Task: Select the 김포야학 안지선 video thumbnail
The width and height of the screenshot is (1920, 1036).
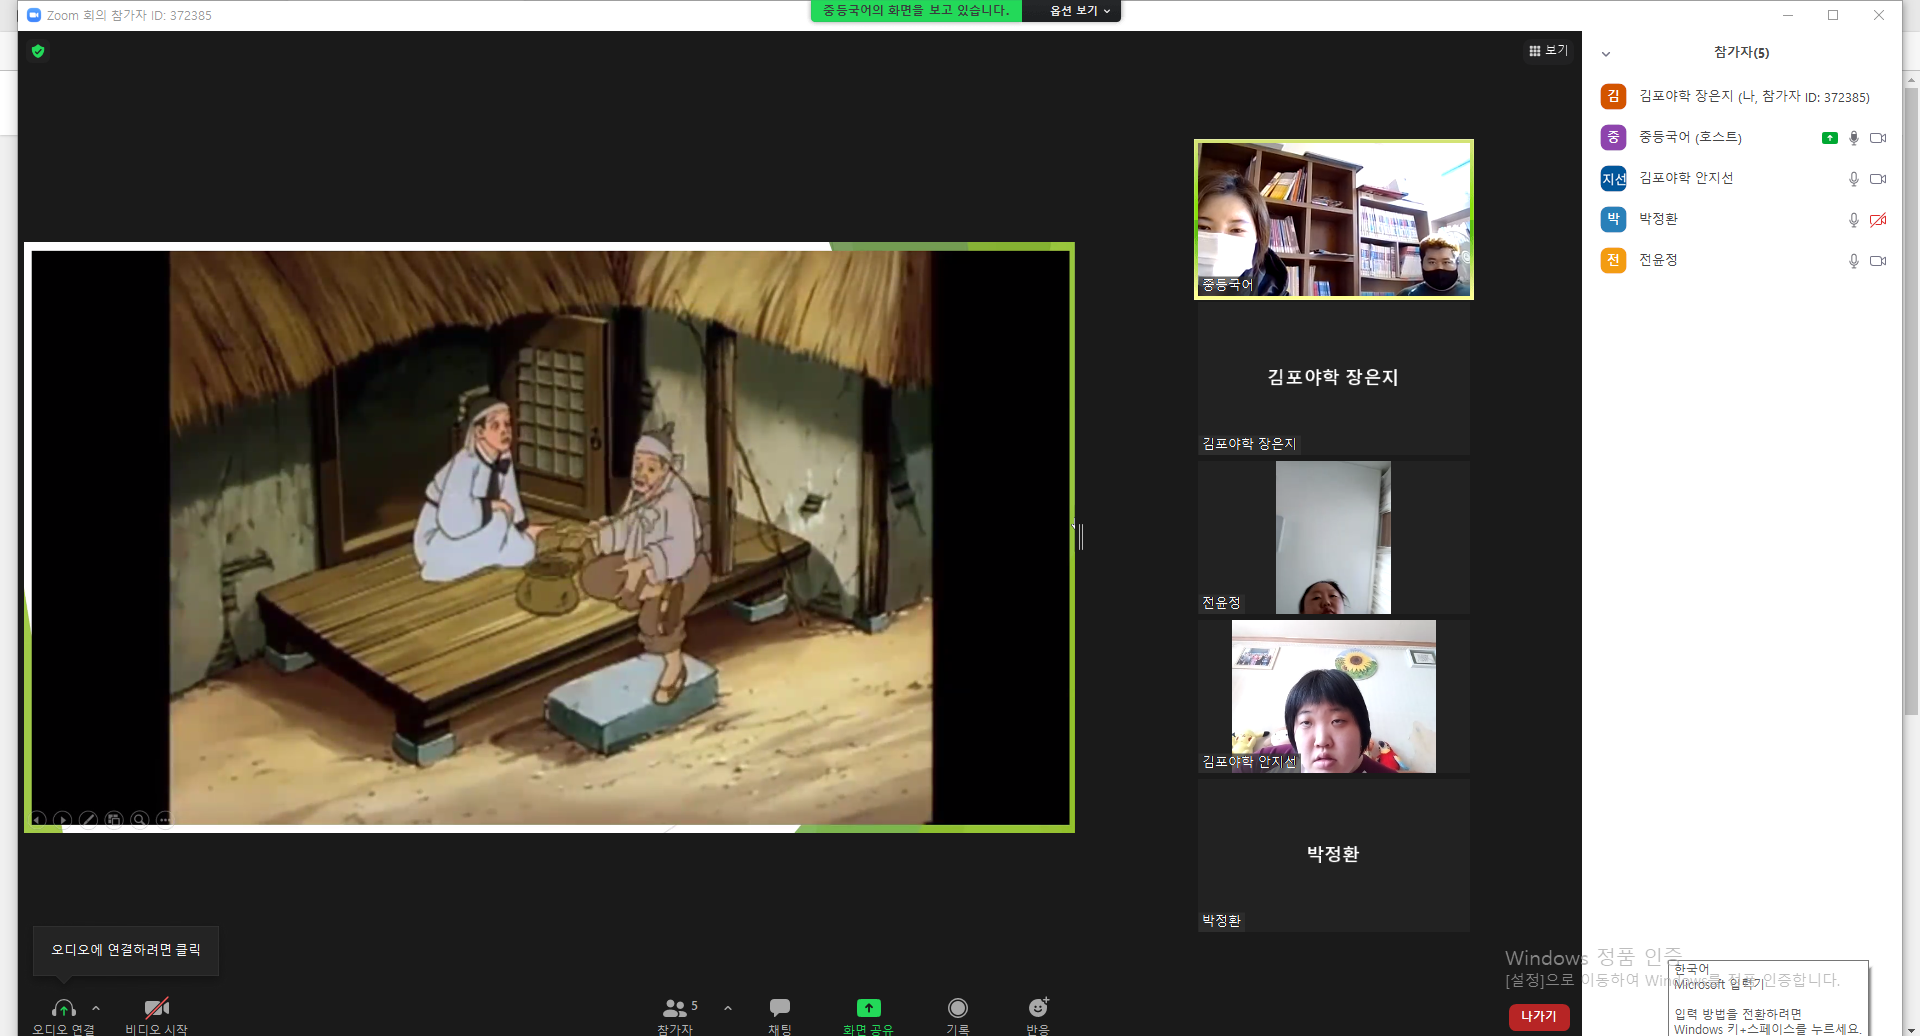Action: (x=1334, y=696)
